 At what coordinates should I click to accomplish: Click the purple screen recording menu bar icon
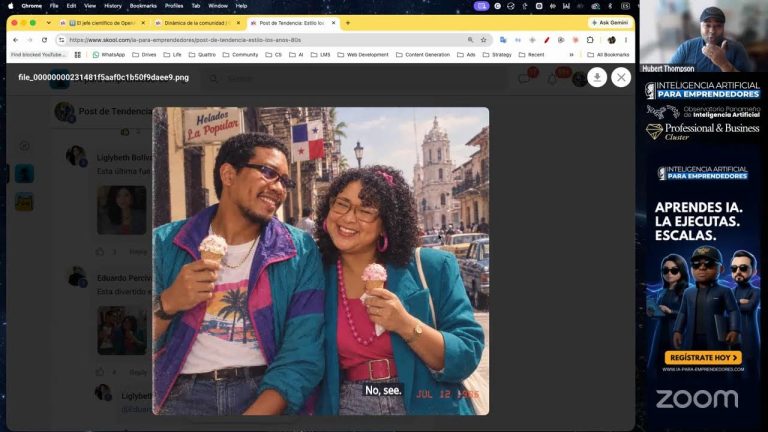click(x=481, y=6)
